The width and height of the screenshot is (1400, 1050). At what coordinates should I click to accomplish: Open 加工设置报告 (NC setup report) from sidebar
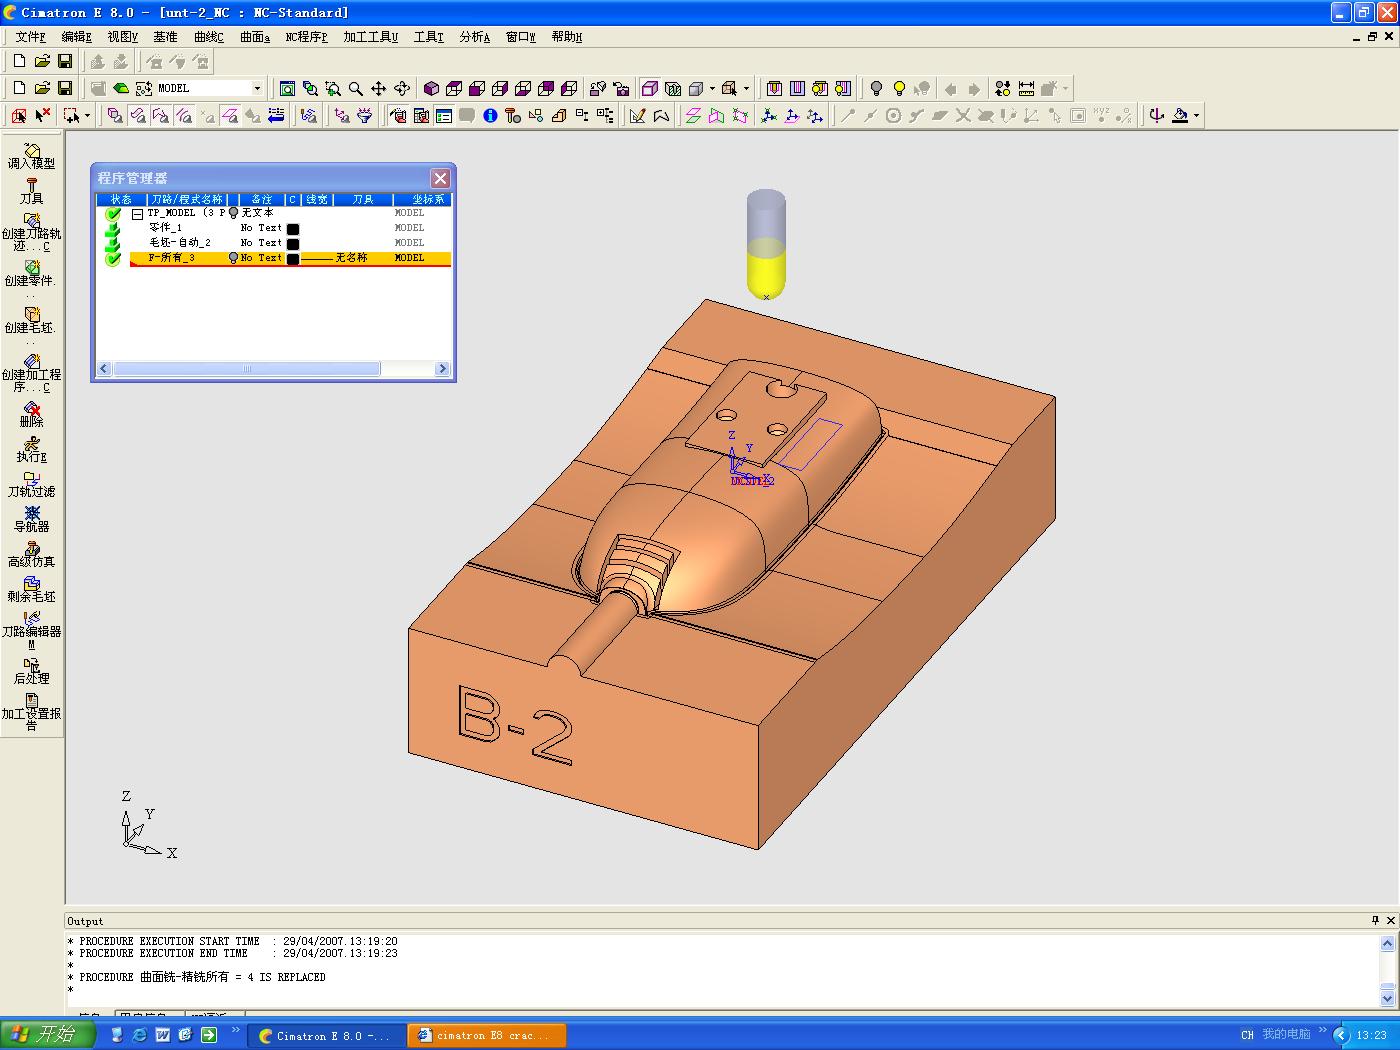pyautogui.click(x=31, y=712)
